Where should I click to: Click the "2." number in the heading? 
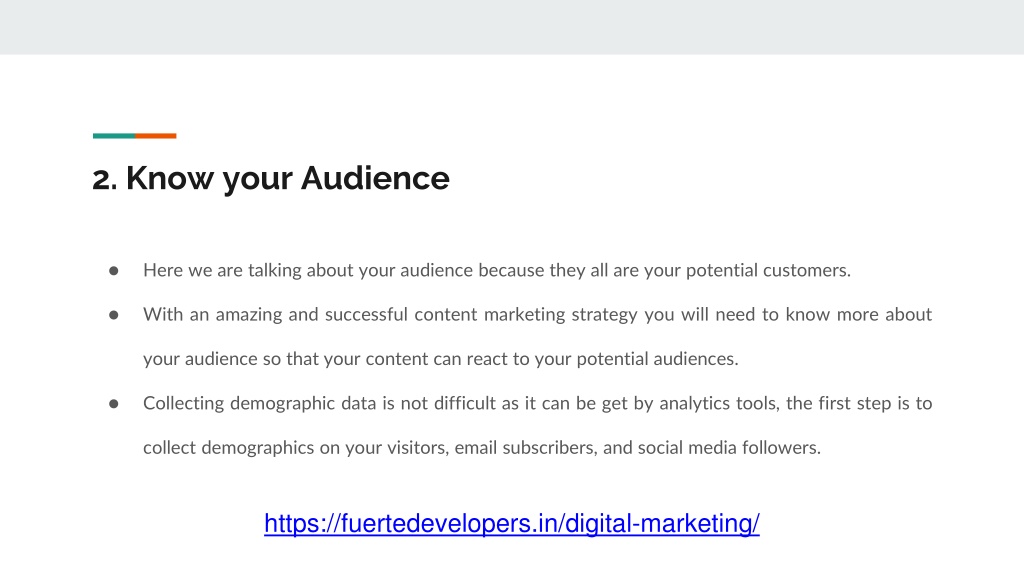click(x=104, y=180)
